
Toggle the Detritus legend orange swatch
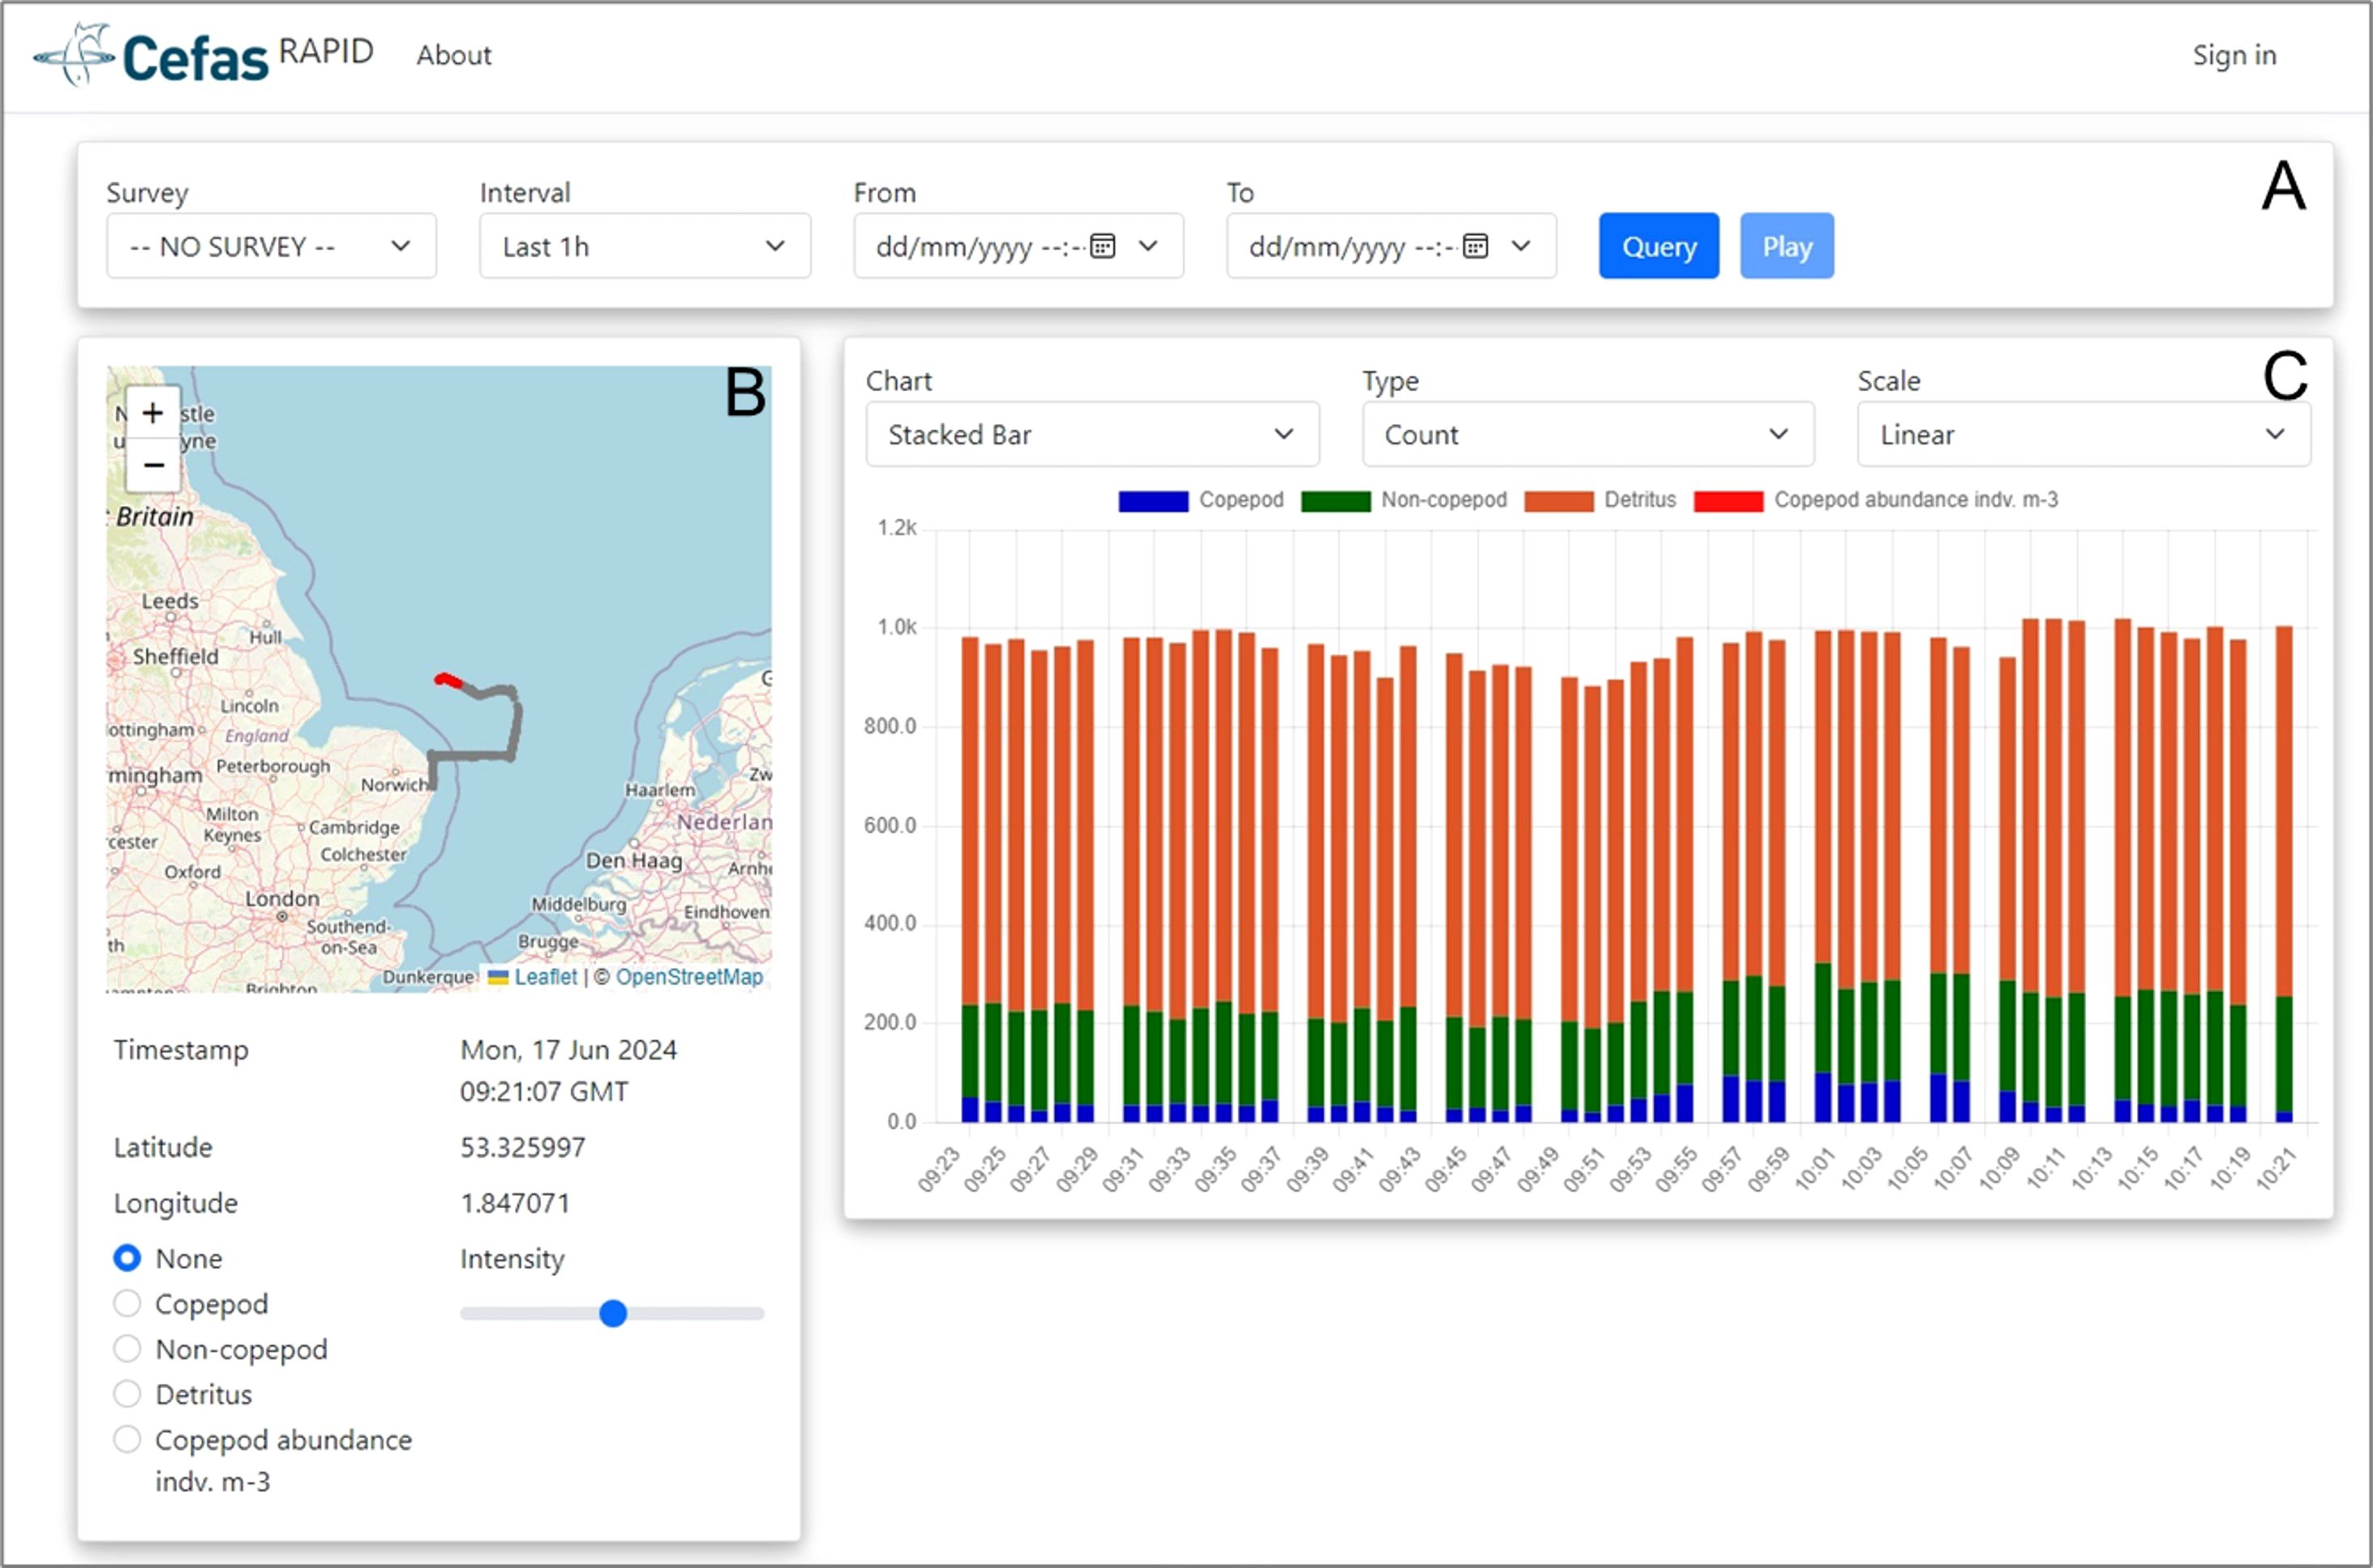(x=1558, y=501)
